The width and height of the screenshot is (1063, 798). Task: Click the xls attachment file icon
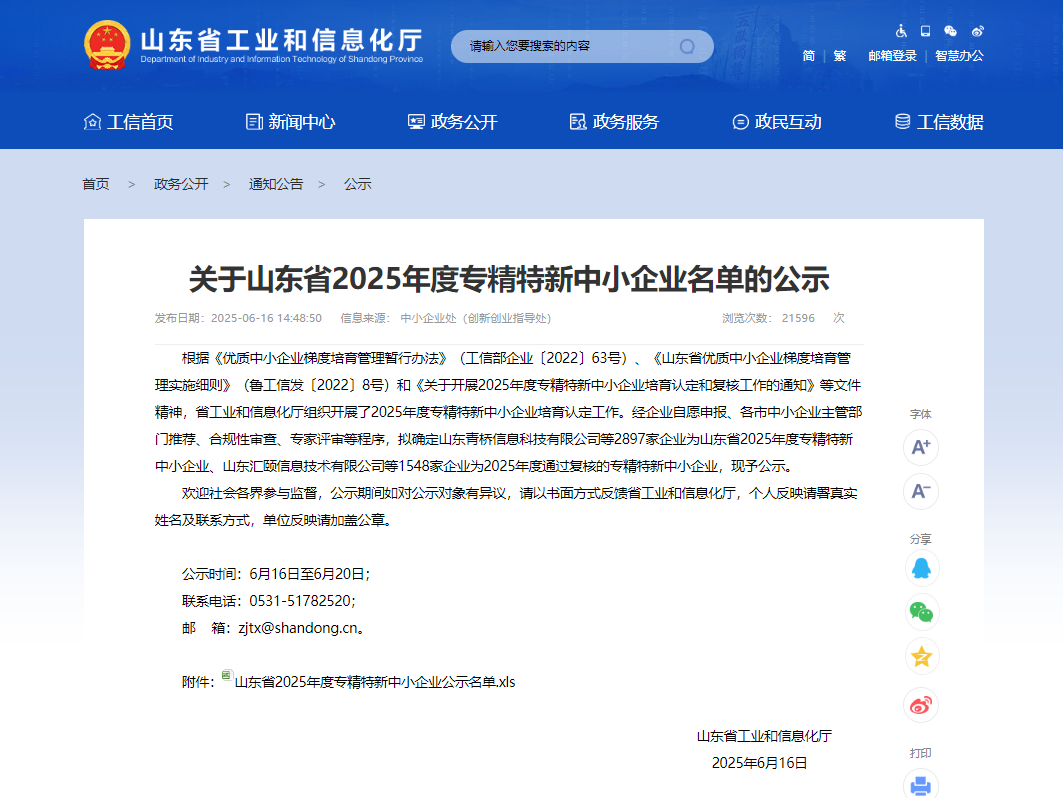[227, 675]
